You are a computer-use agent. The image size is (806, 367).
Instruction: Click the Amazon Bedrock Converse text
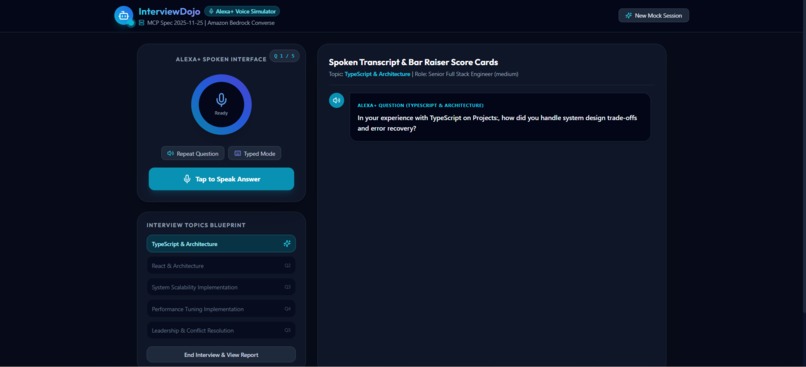[241, 23]
